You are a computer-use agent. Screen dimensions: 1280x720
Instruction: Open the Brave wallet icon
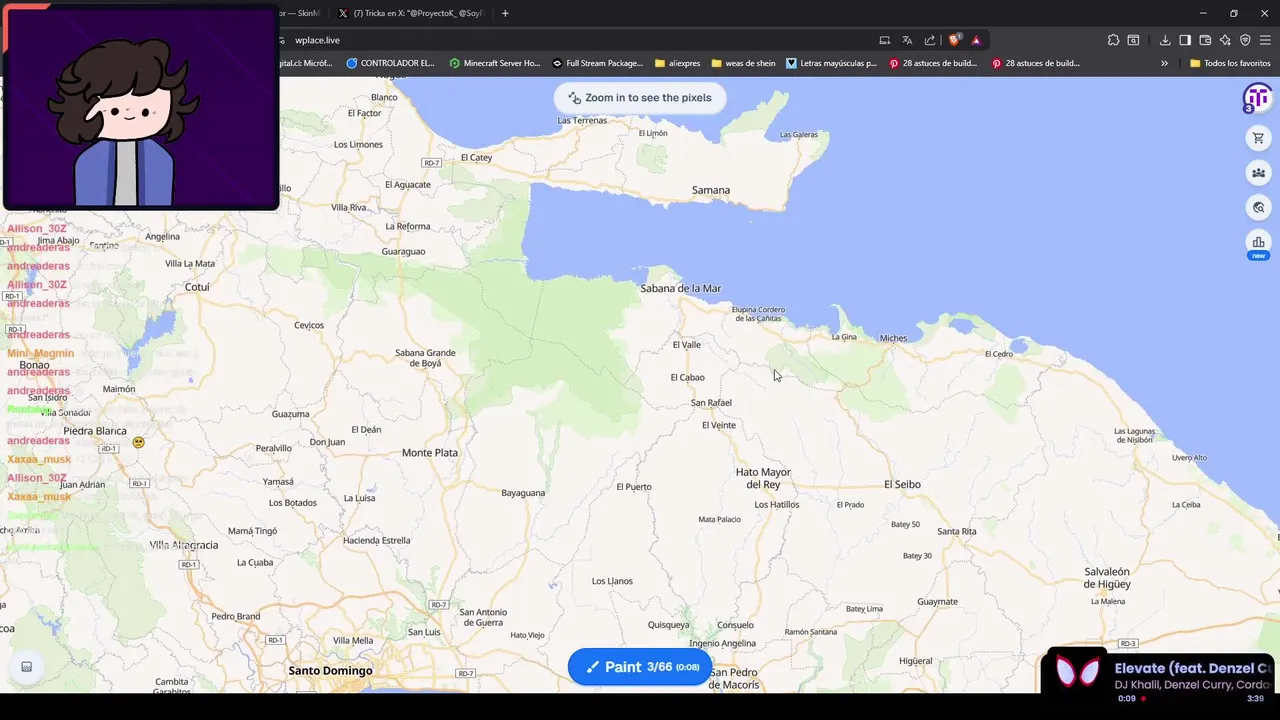1205,40
